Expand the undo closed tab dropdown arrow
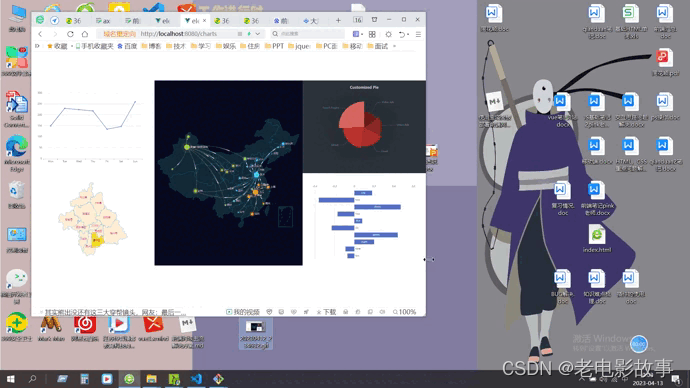This screenshot has width=690, height=388. coord(408,34)
